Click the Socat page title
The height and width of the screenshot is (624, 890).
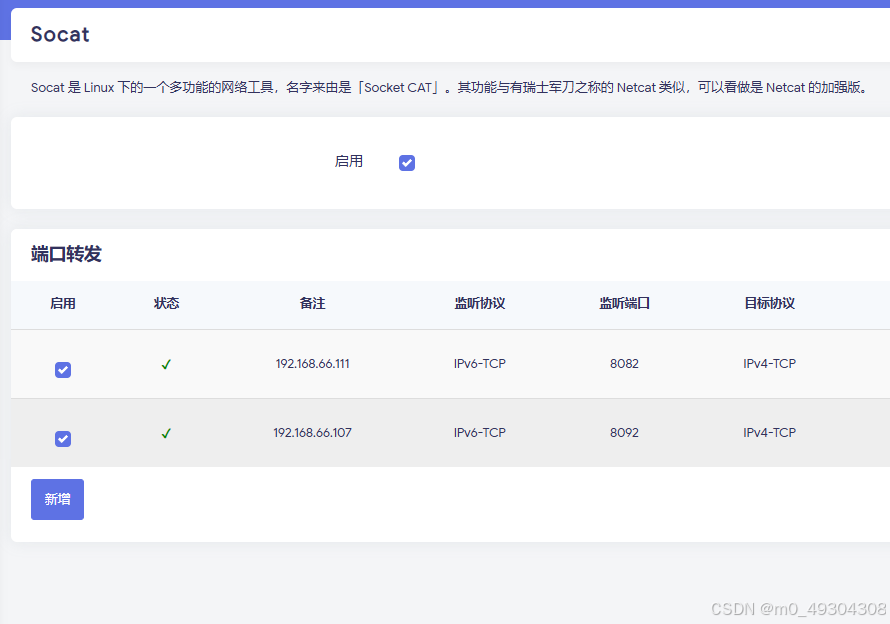tap(60, 35)
